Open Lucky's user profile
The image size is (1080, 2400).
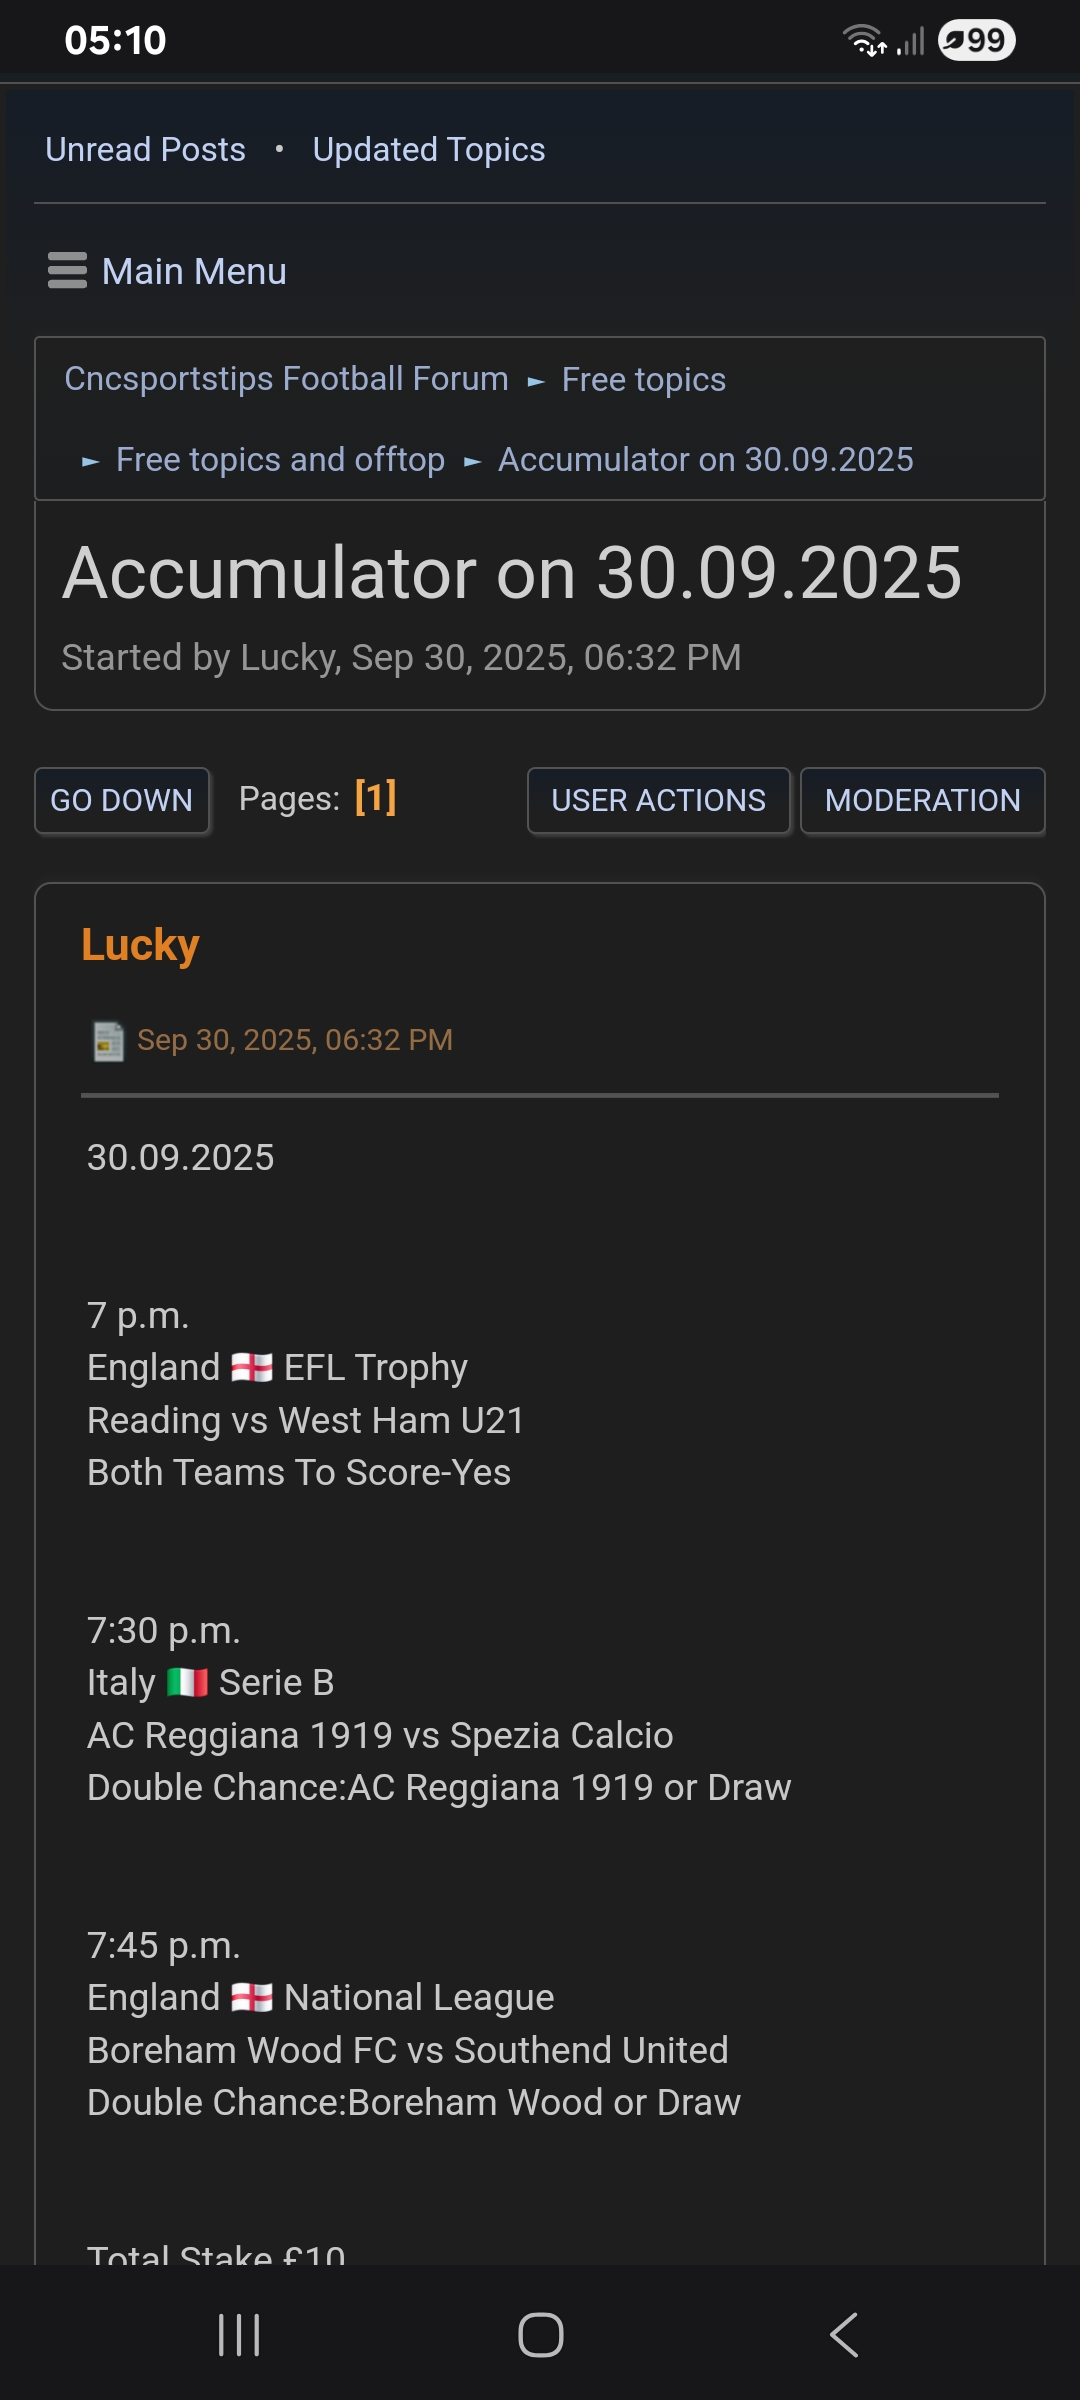pyautogui.click(x=140, y=945)
